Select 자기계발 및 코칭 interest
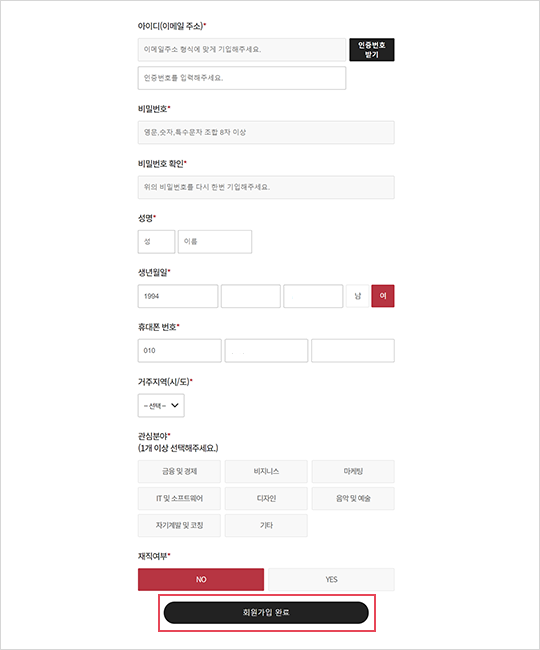This screenshot has height=650, width=540. tap(179, 525)
